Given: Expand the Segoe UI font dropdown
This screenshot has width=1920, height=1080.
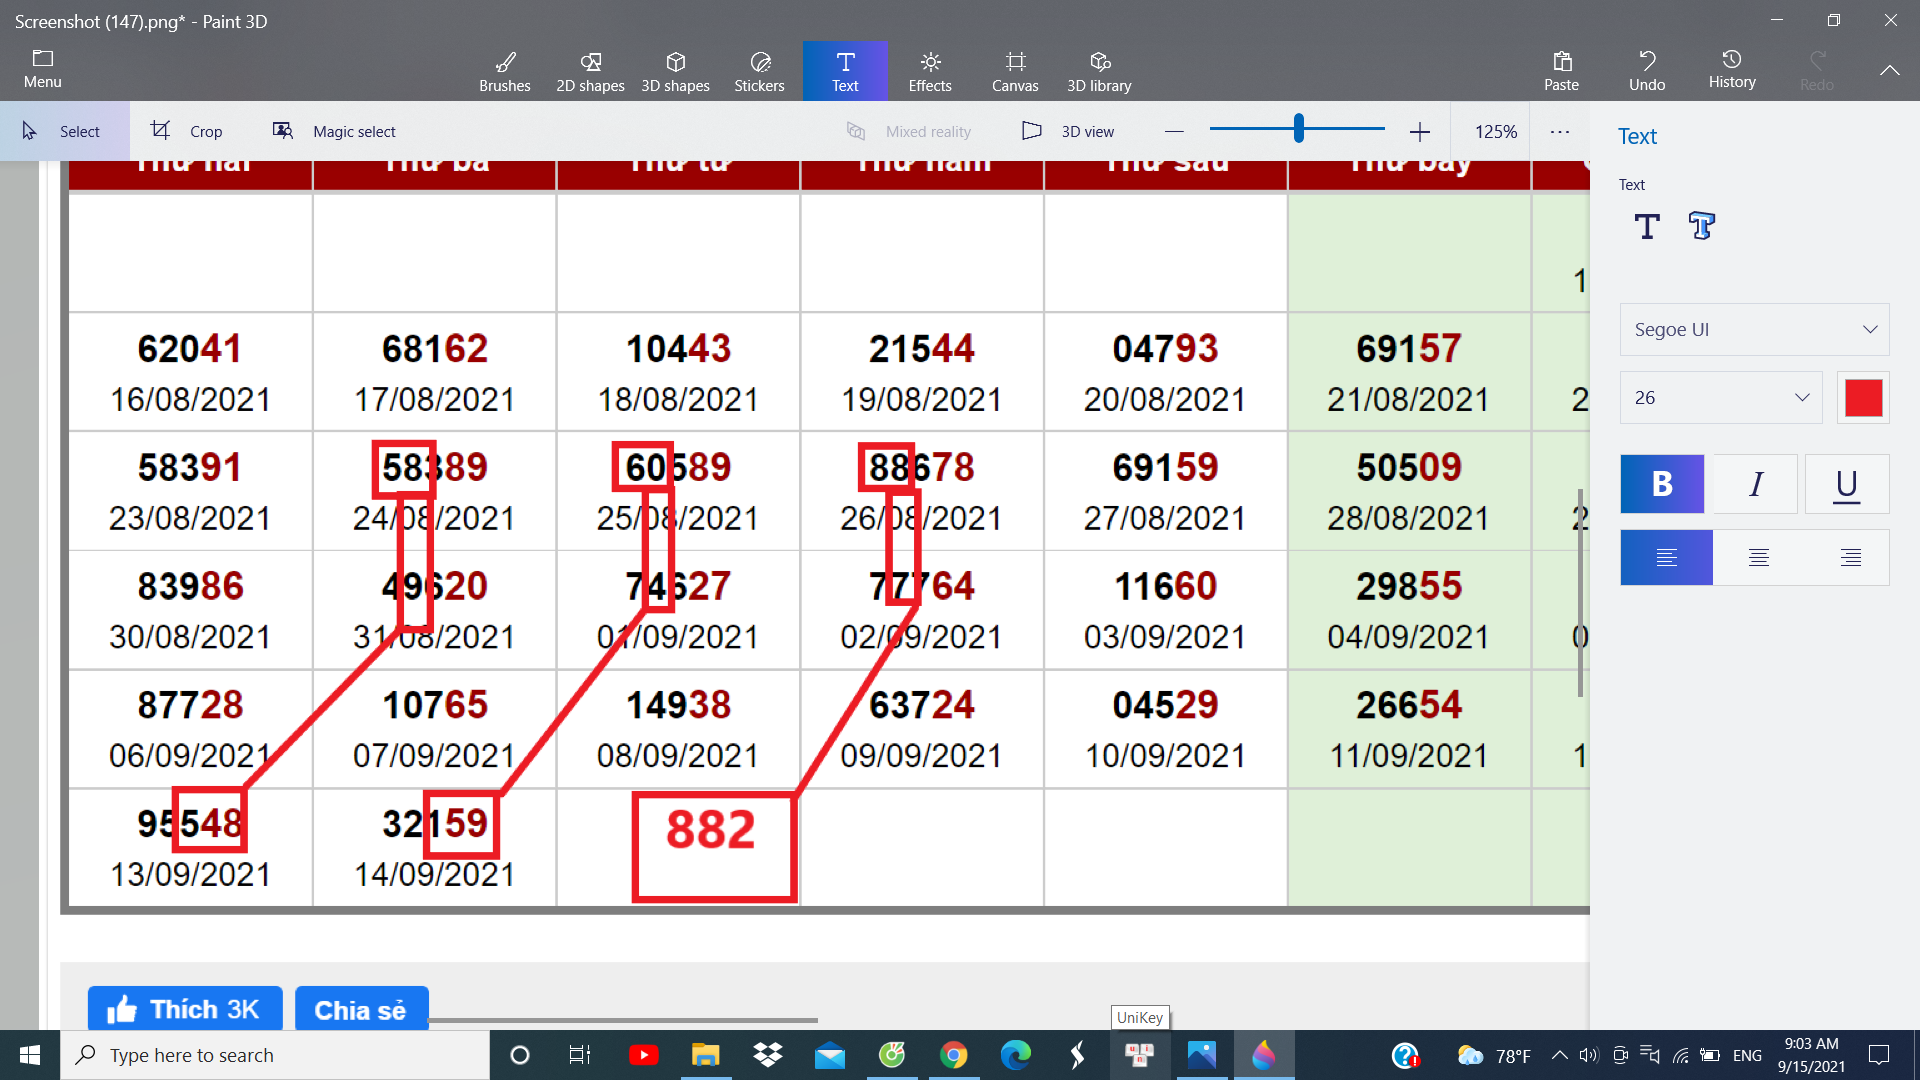Looking at the screenshot, I should click(x=1754, y=329).
